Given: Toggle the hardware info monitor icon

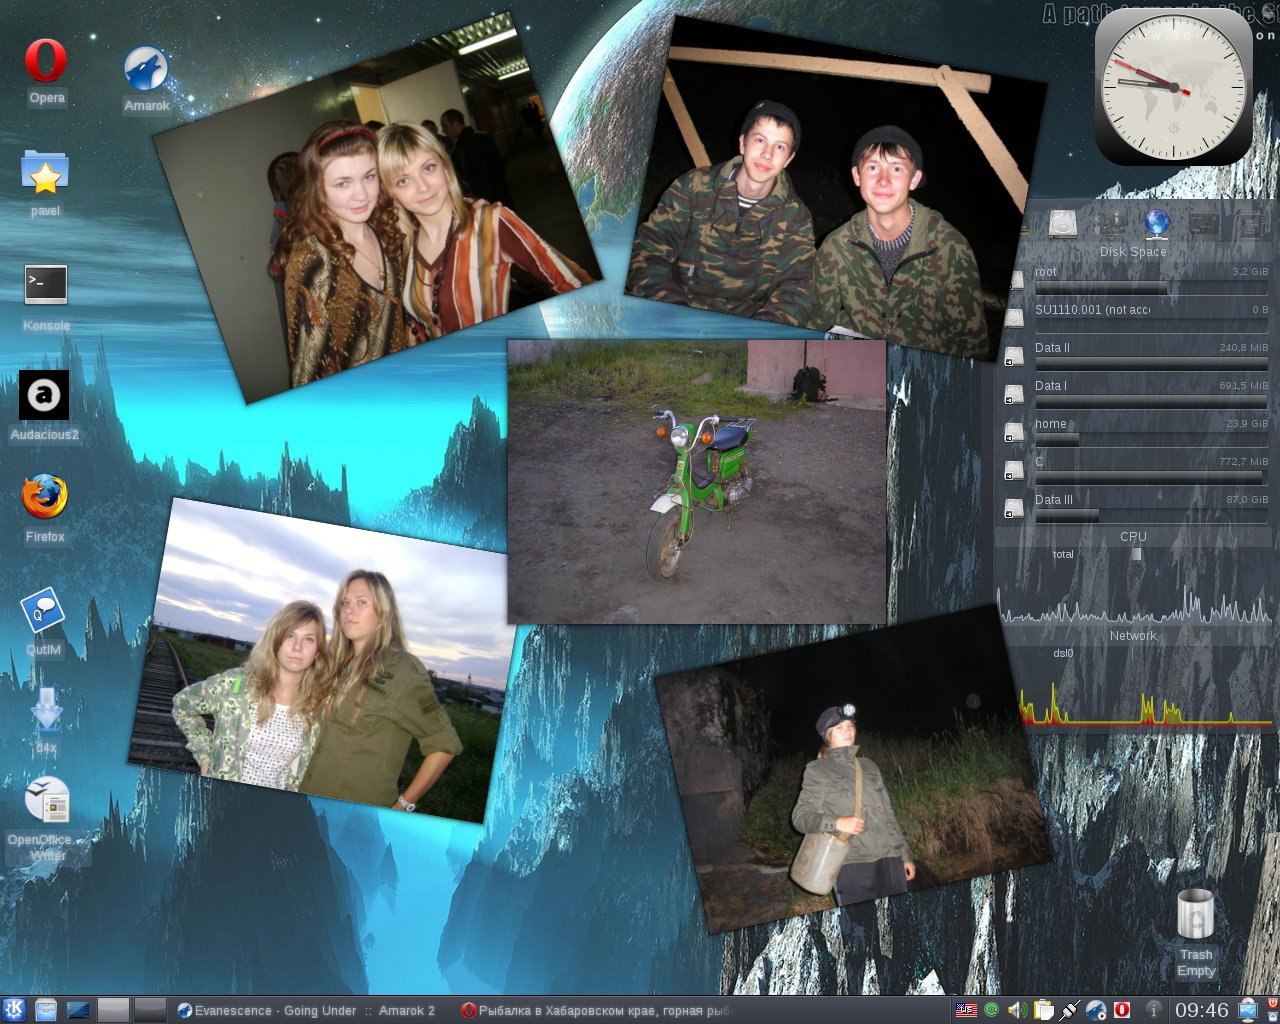Looking at the screenshot, I should pyautogui.click(x=1110, y=224).
